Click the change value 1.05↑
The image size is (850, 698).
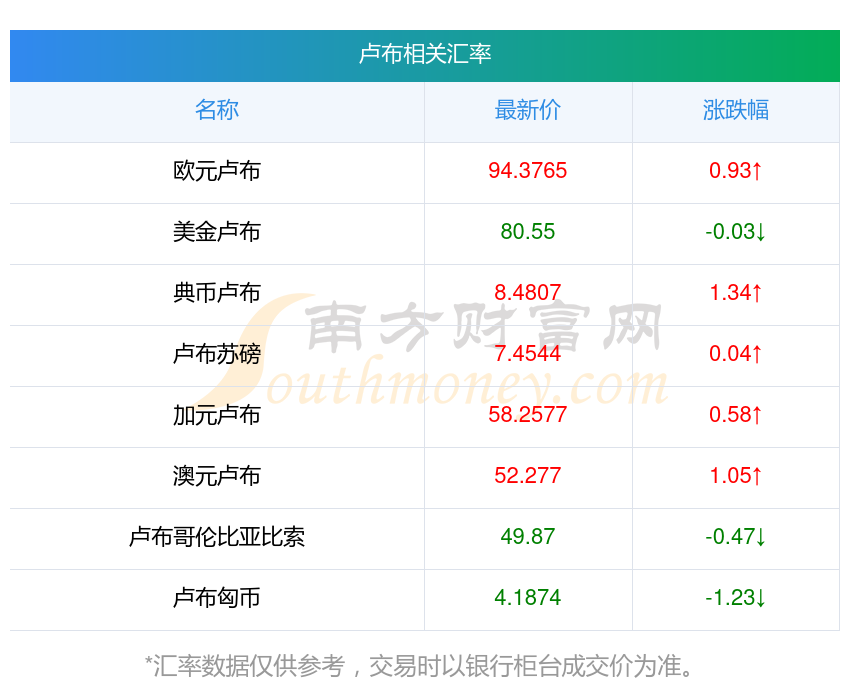736,476
